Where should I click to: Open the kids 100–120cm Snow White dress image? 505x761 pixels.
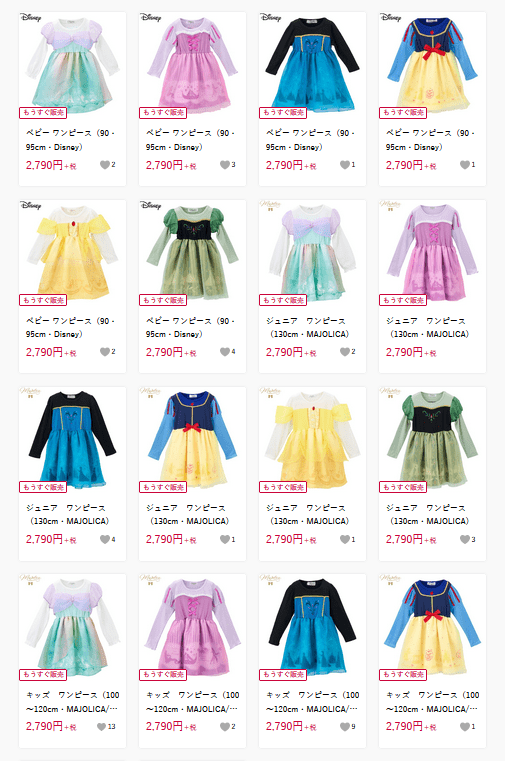432,627
